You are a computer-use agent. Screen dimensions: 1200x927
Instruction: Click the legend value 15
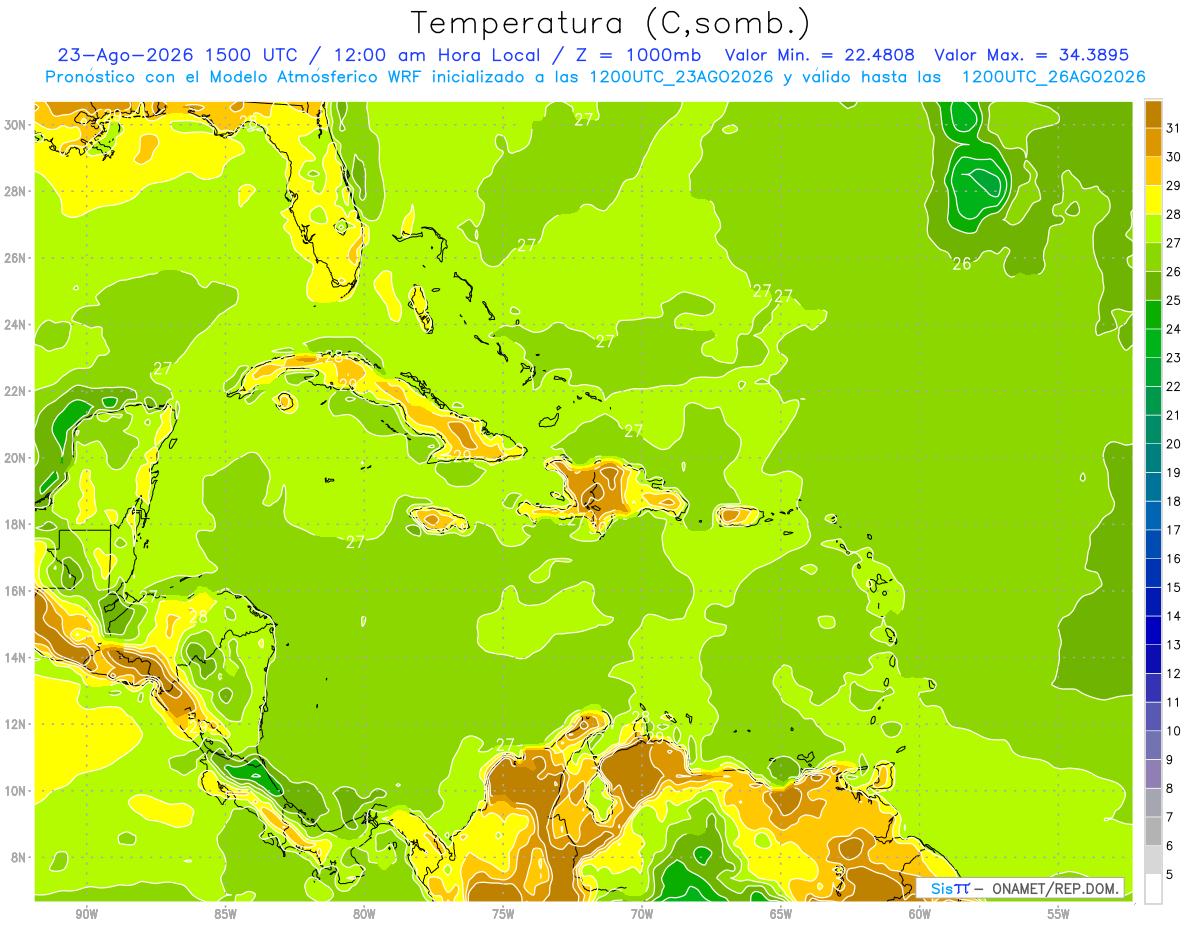(x=1174, y=587)
